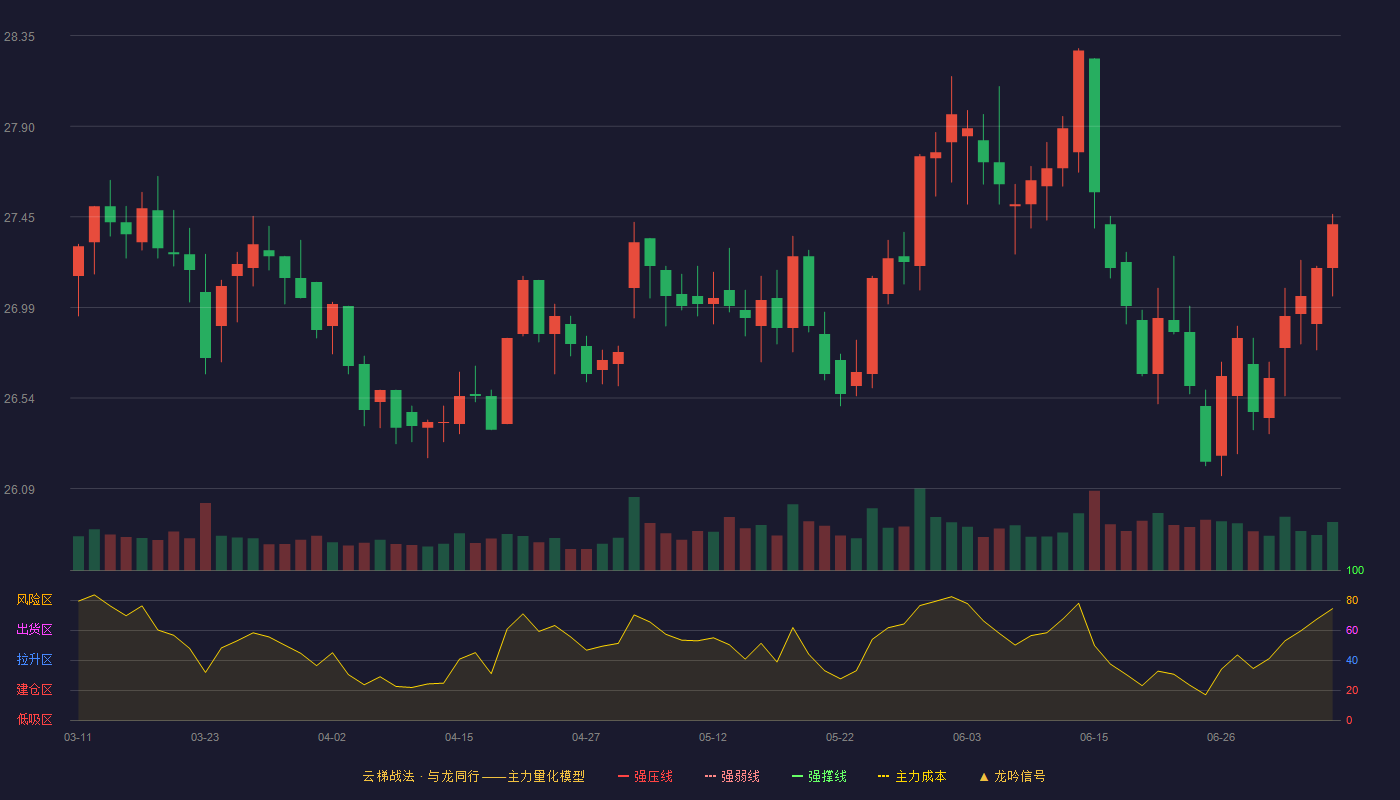
Task: Click the 04-27 date label
Action: coord(586,737)
